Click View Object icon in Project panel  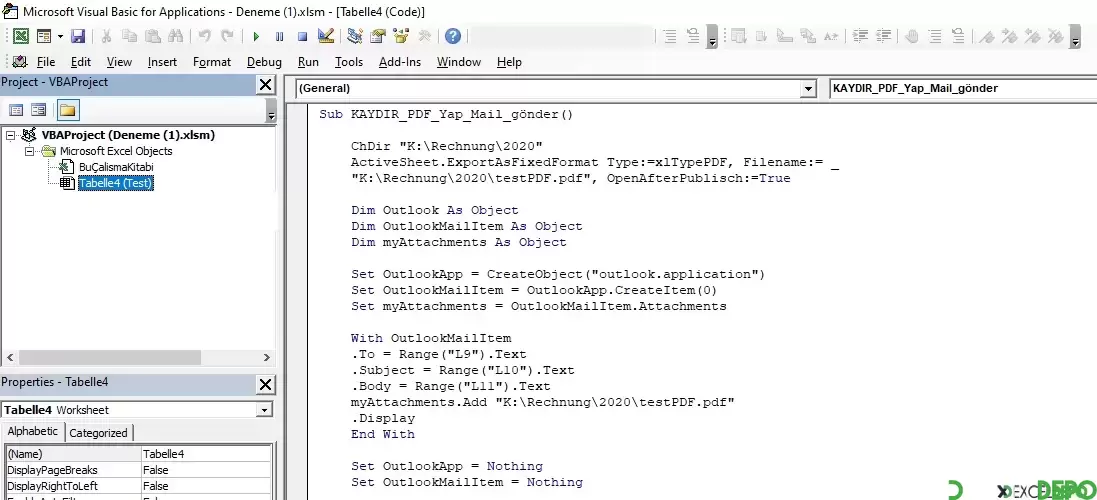pyautogui.click(x=38, y=110)
